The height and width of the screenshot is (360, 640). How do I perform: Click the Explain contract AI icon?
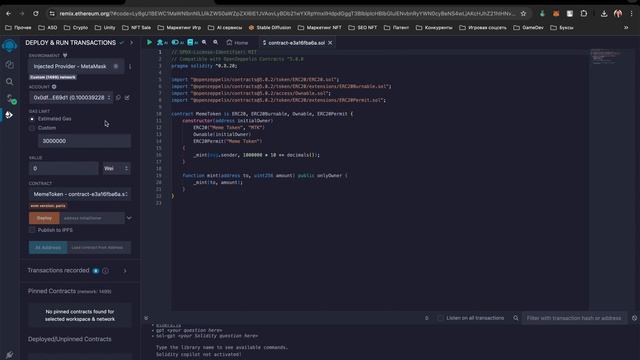162,42
